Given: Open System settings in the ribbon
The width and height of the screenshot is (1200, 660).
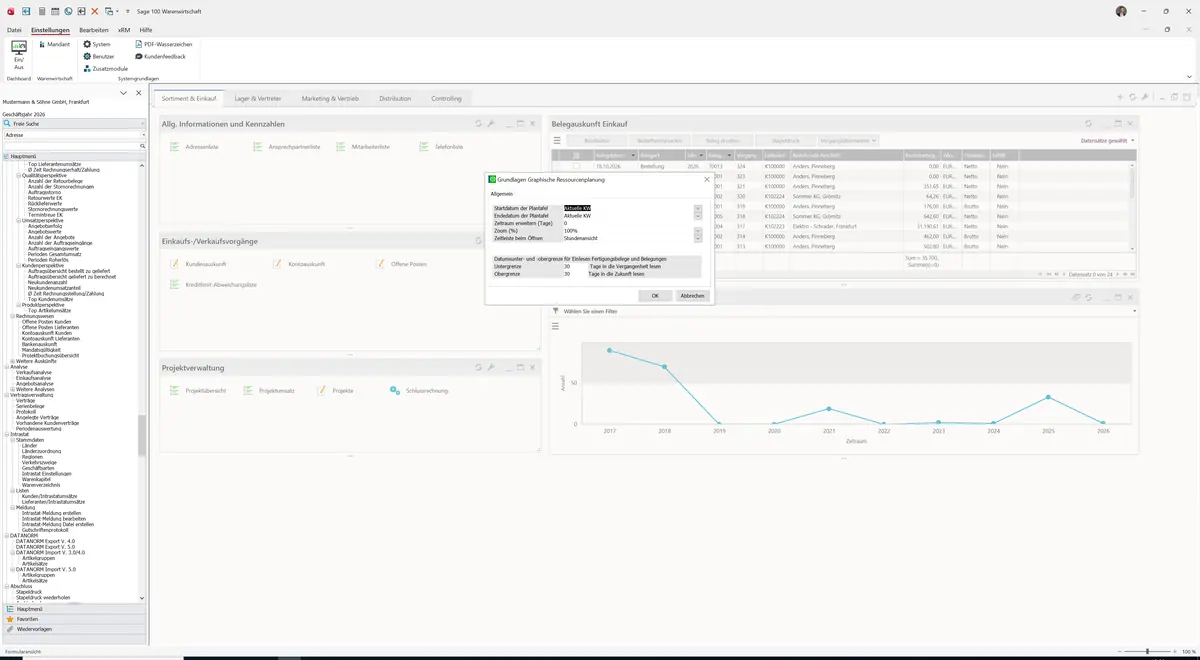Looking at the screenshot, I should 97,45.
